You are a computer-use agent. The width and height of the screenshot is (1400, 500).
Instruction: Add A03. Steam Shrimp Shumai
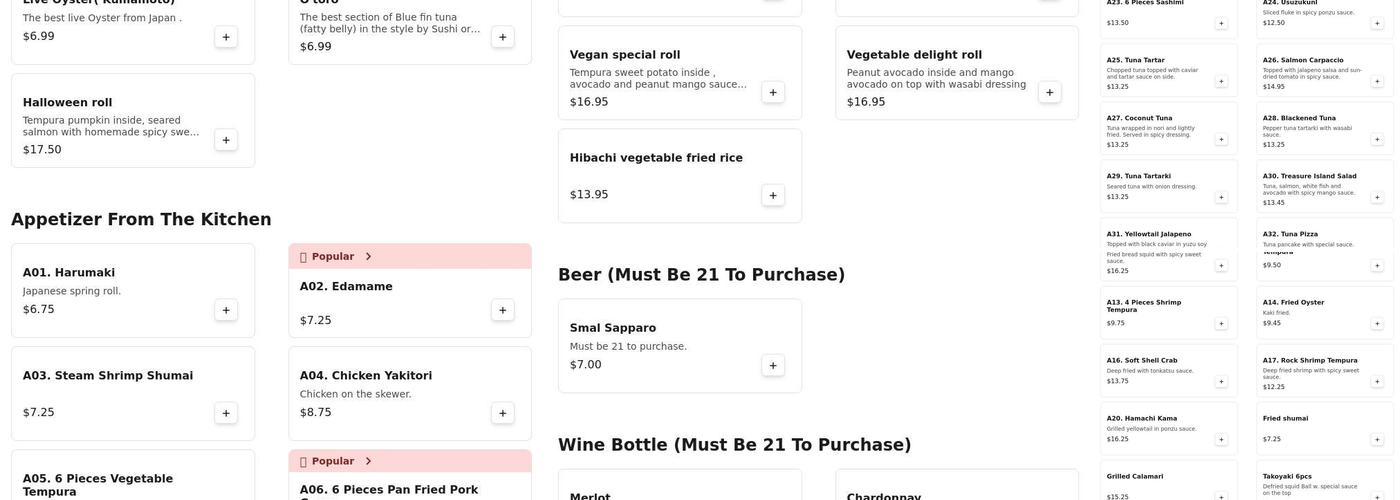click(226, 413)
